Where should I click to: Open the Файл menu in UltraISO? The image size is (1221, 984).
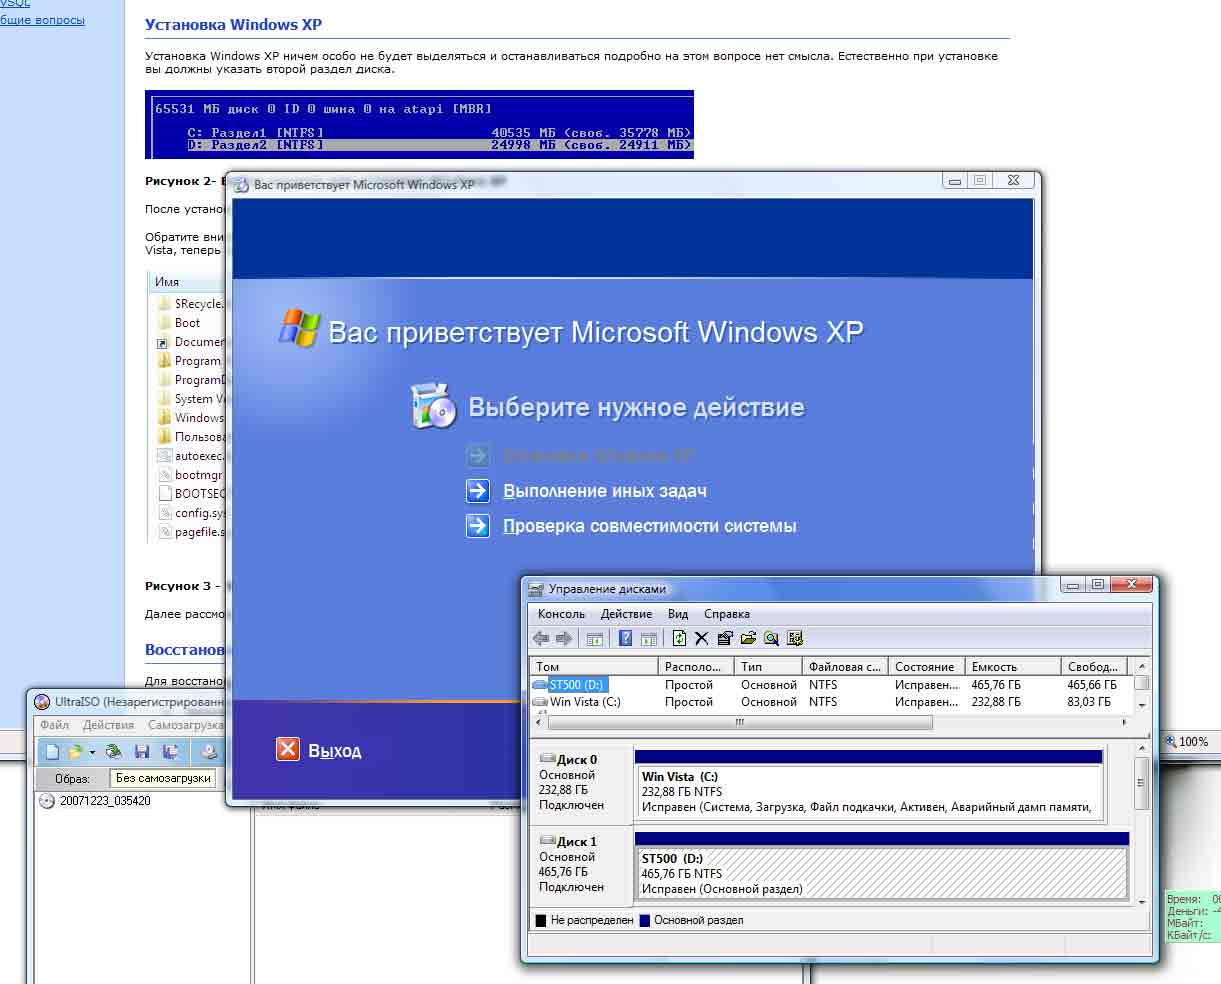55,725
